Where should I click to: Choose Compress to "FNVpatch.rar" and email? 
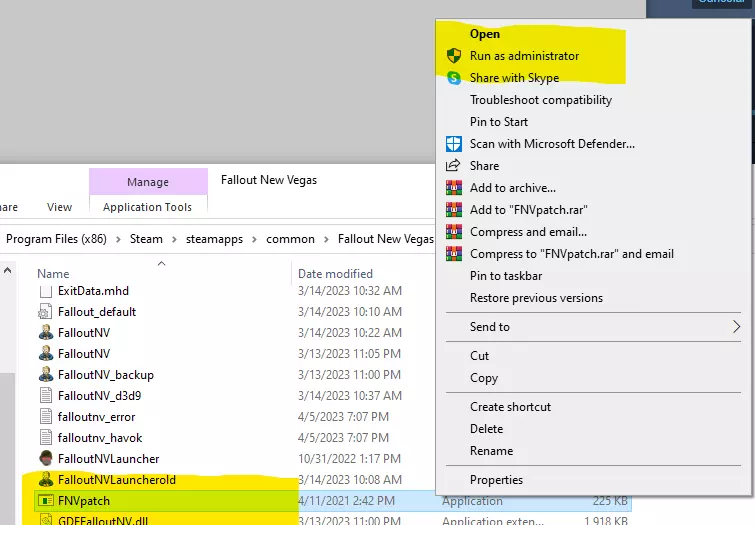[572, 254]
